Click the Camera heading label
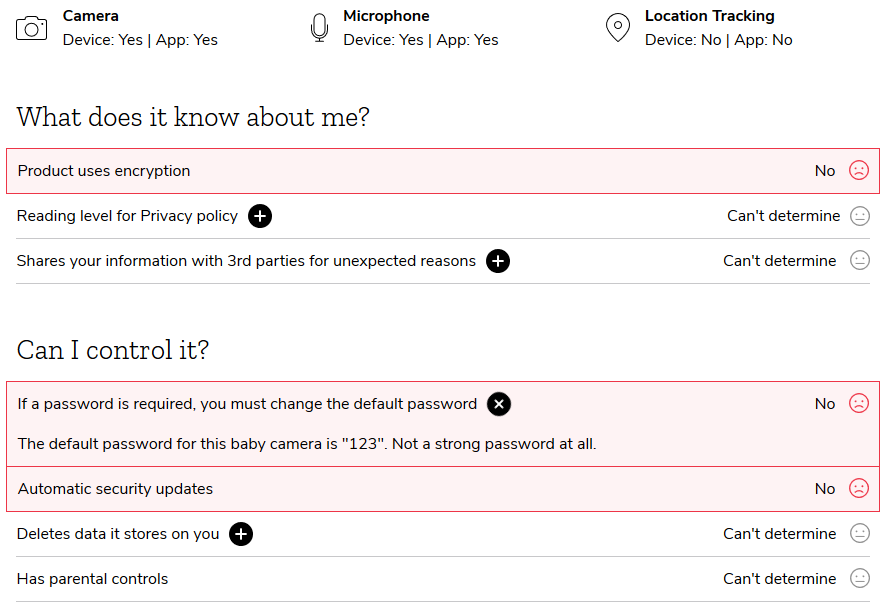 click(x=91, y=16)
